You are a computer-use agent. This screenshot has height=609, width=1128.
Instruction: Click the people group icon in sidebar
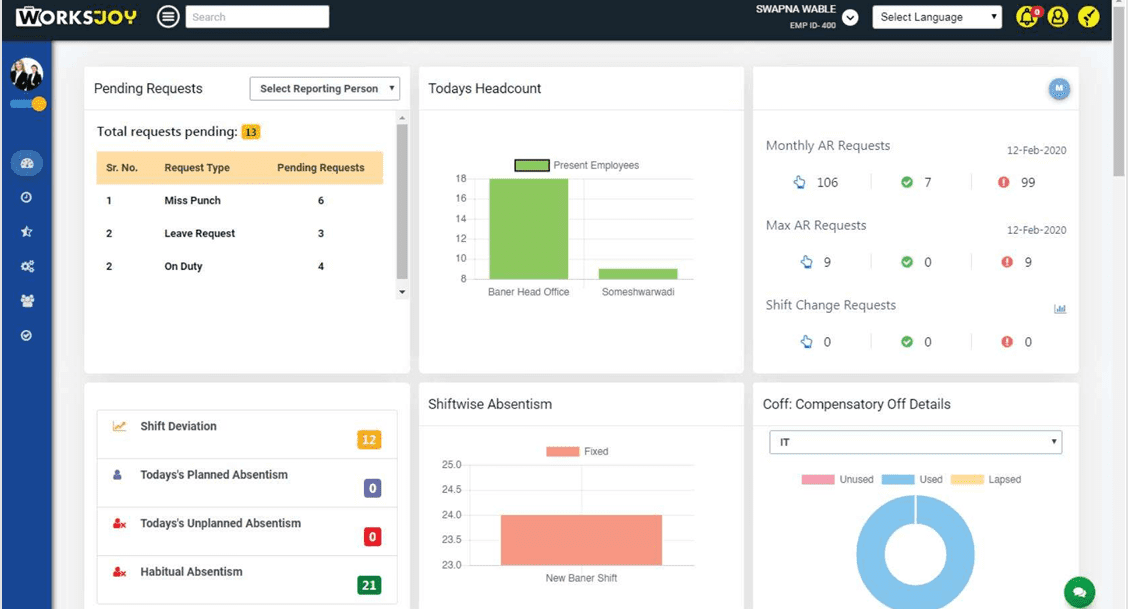[27, 300]
